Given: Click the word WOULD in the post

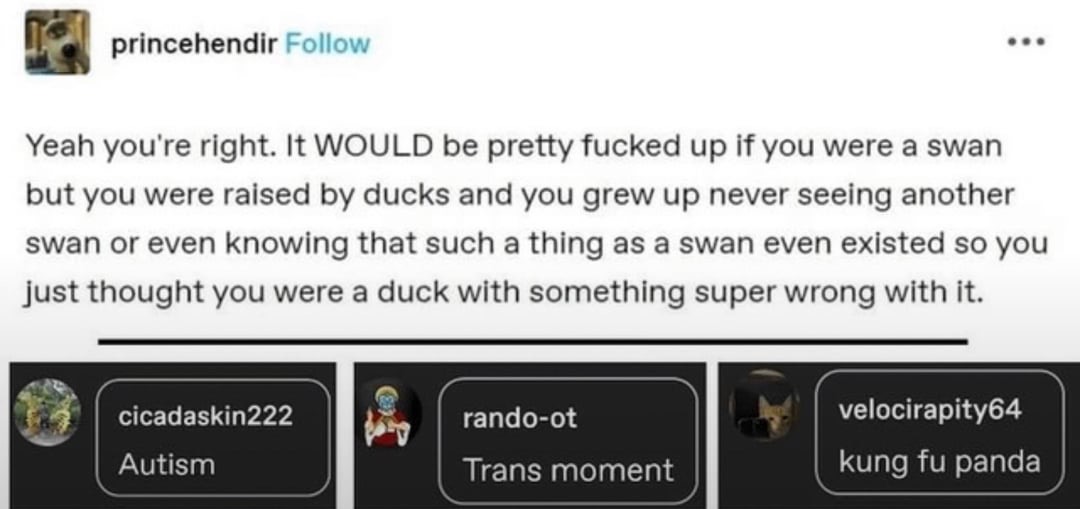Looking at the screenshot, I should pyautogui.click(x=375, y=147).
